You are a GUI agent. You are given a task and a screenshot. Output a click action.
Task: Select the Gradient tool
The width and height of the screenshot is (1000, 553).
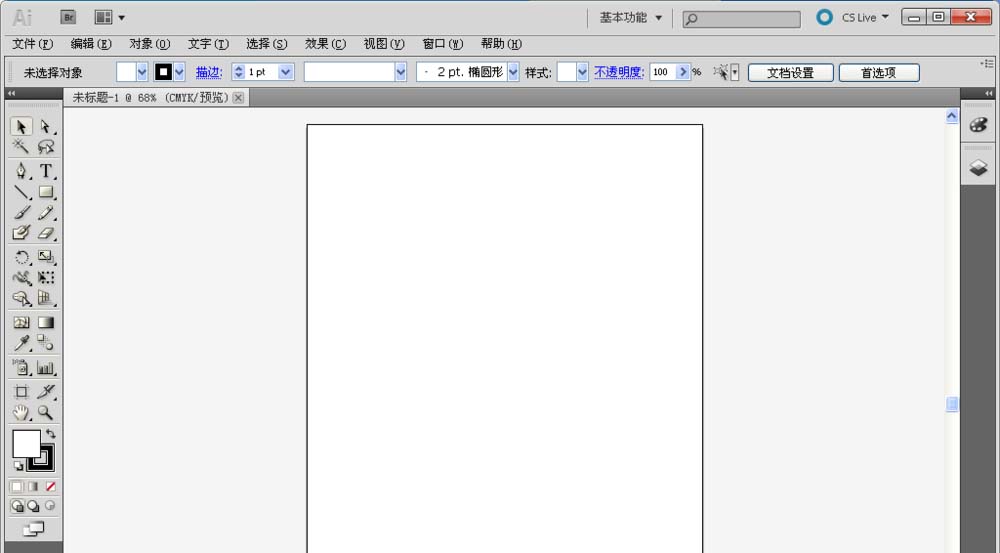click(x=45, y=323)
